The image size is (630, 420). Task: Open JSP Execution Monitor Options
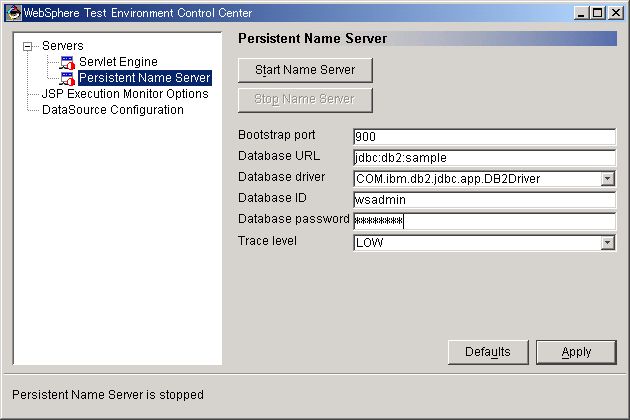tap(125, 94)
